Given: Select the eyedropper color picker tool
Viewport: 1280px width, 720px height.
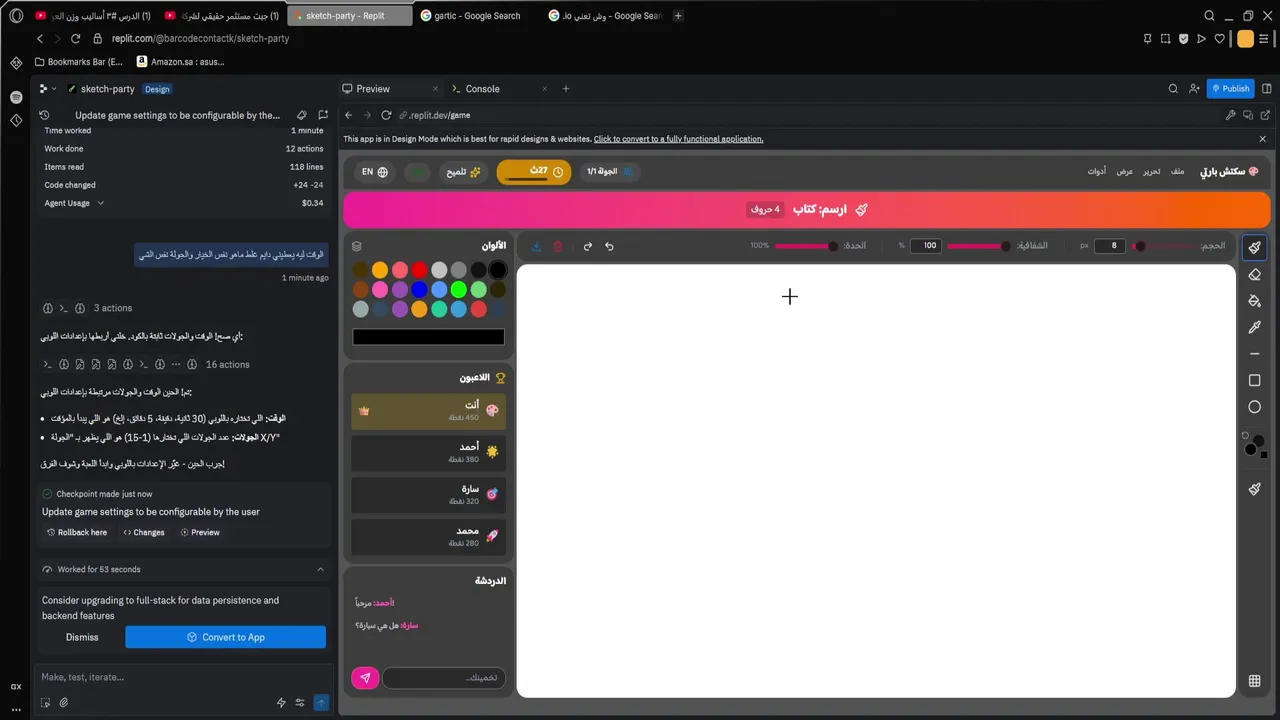Looking at the screenshot, I should pos(1255,327).
